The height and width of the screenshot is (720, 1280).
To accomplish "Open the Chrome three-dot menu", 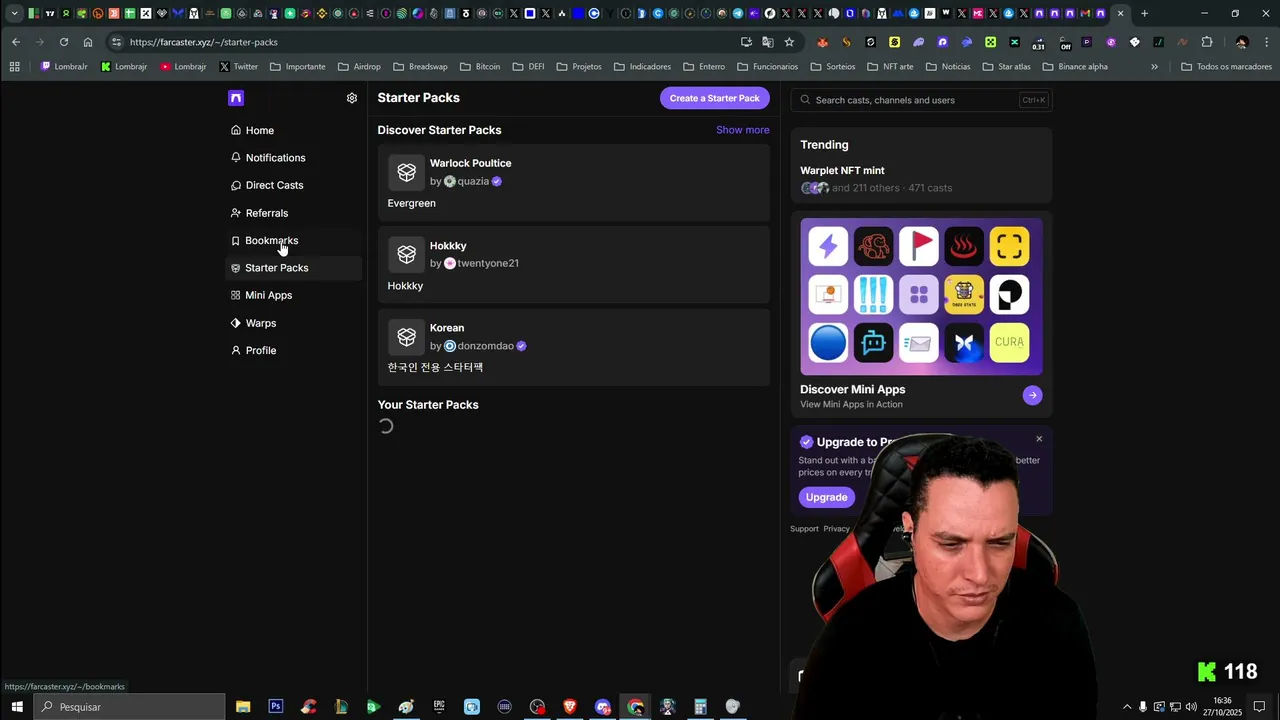I will 1266,42.
